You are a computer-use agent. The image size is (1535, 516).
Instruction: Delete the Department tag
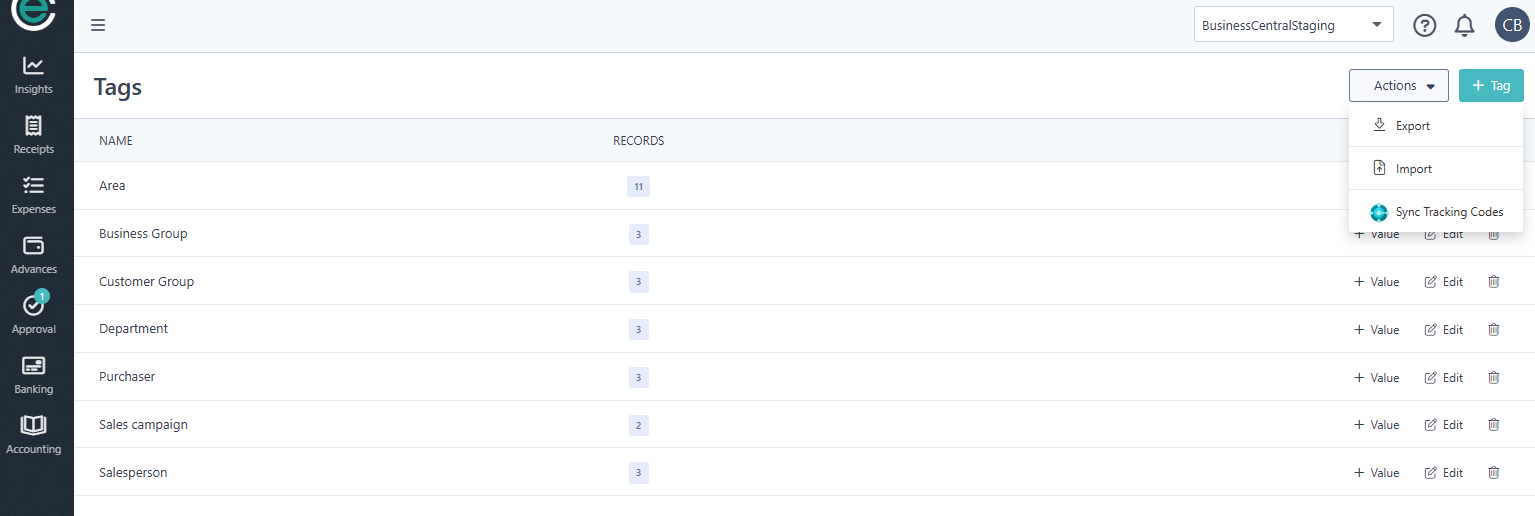[1494, 330]
